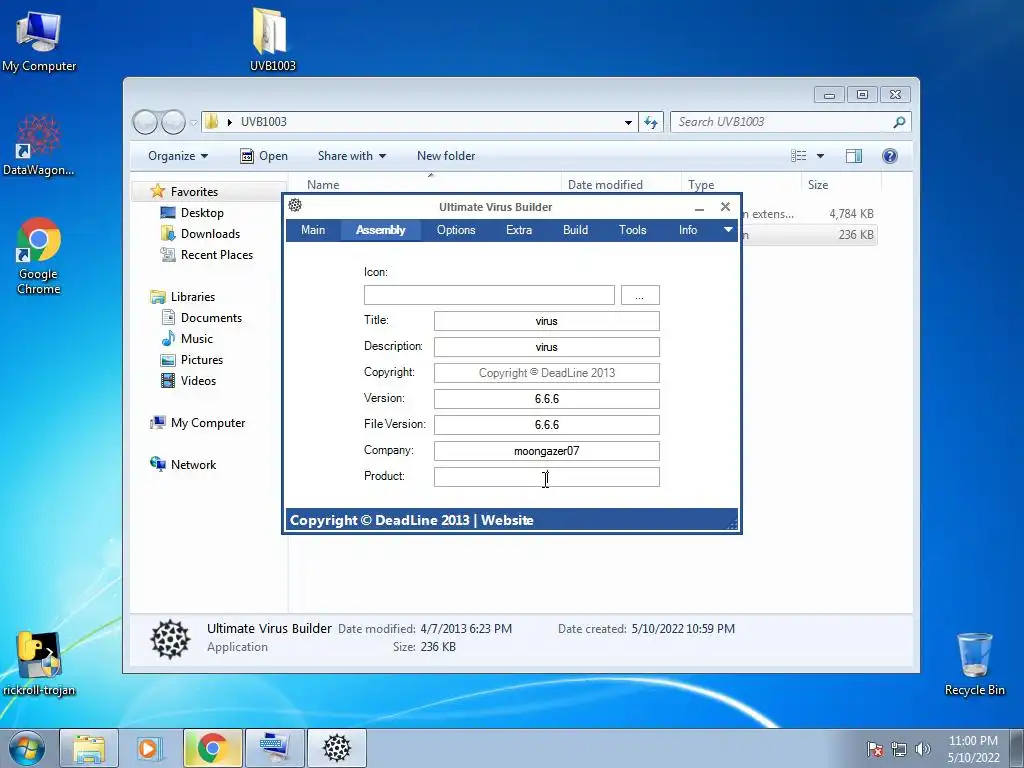This screenshot has height=768, width=1024.
Task: Click the File Version input field
Action: 547,424
